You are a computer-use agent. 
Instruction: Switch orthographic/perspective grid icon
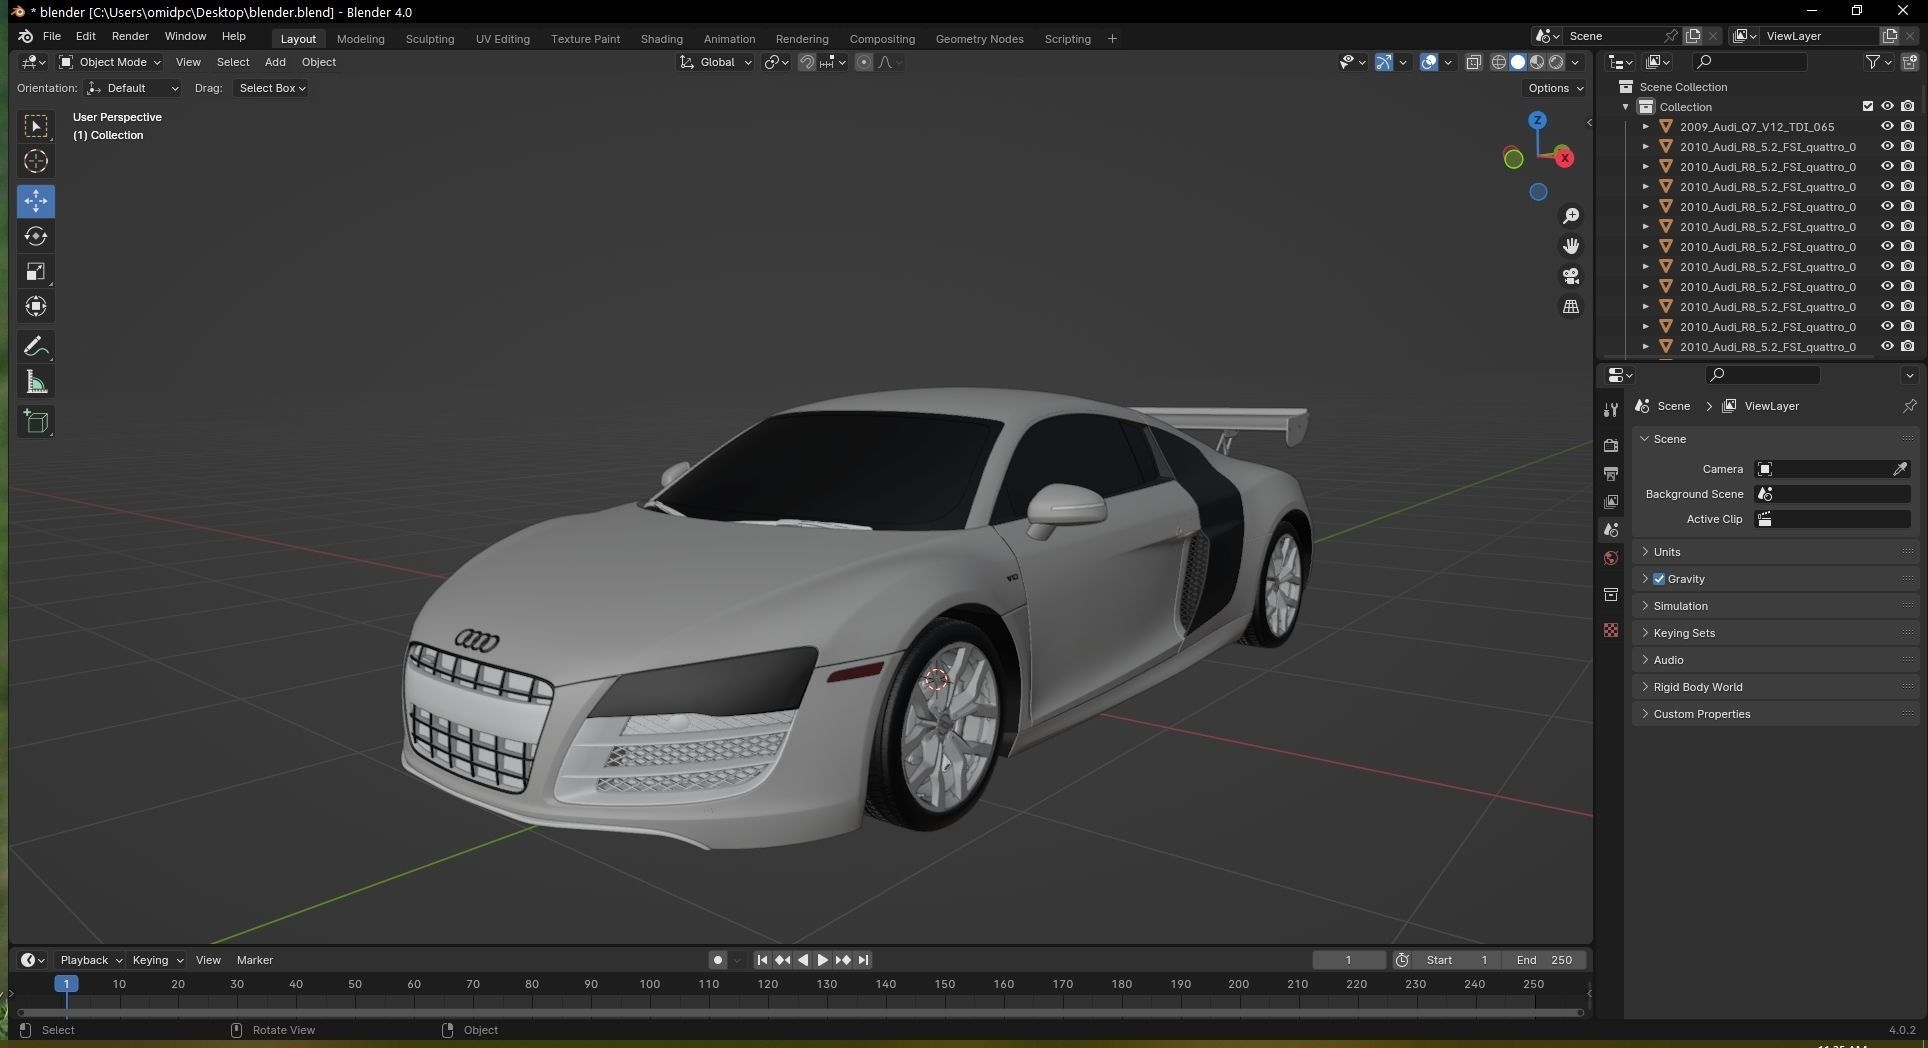click(x=1571, y=306)
